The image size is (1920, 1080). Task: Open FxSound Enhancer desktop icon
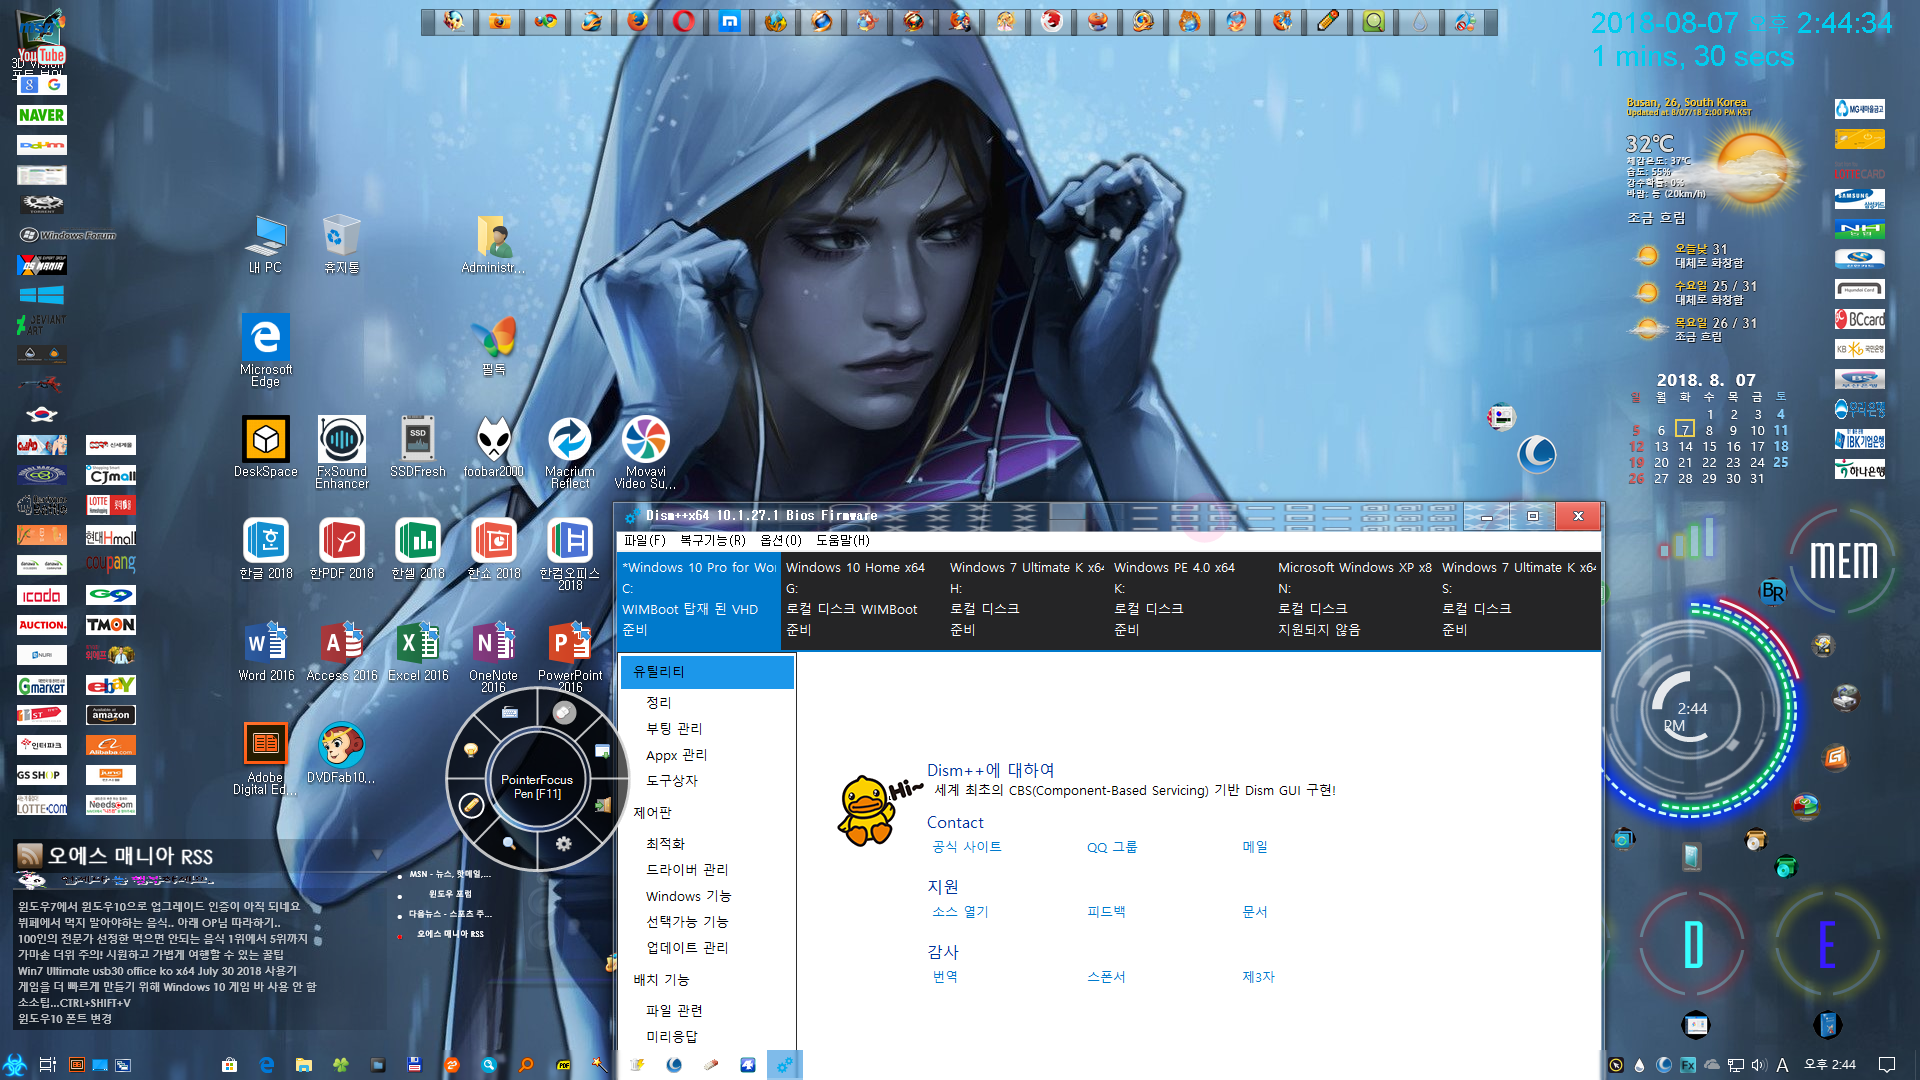coord(342,453)
